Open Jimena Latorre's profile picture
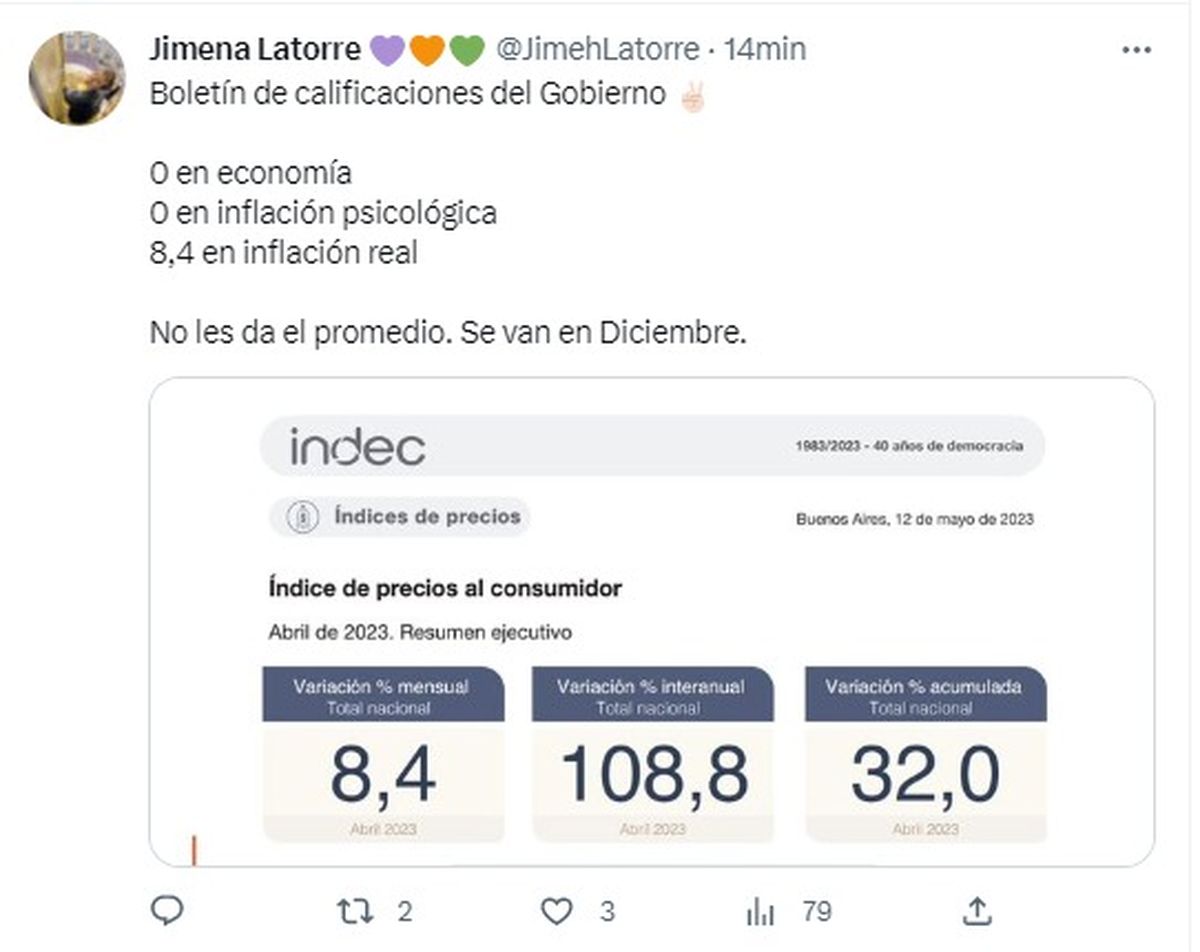This screenshot has width=1200, height=952. tap(77, 78)
